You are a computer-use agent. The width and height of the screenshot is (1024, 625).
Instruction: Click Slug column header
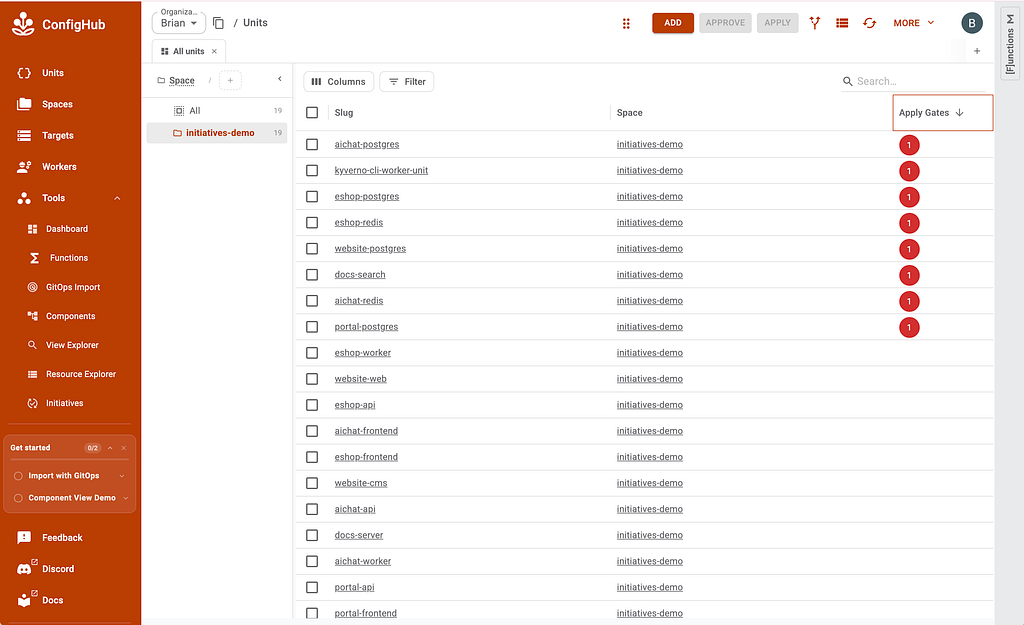point(344,112)
